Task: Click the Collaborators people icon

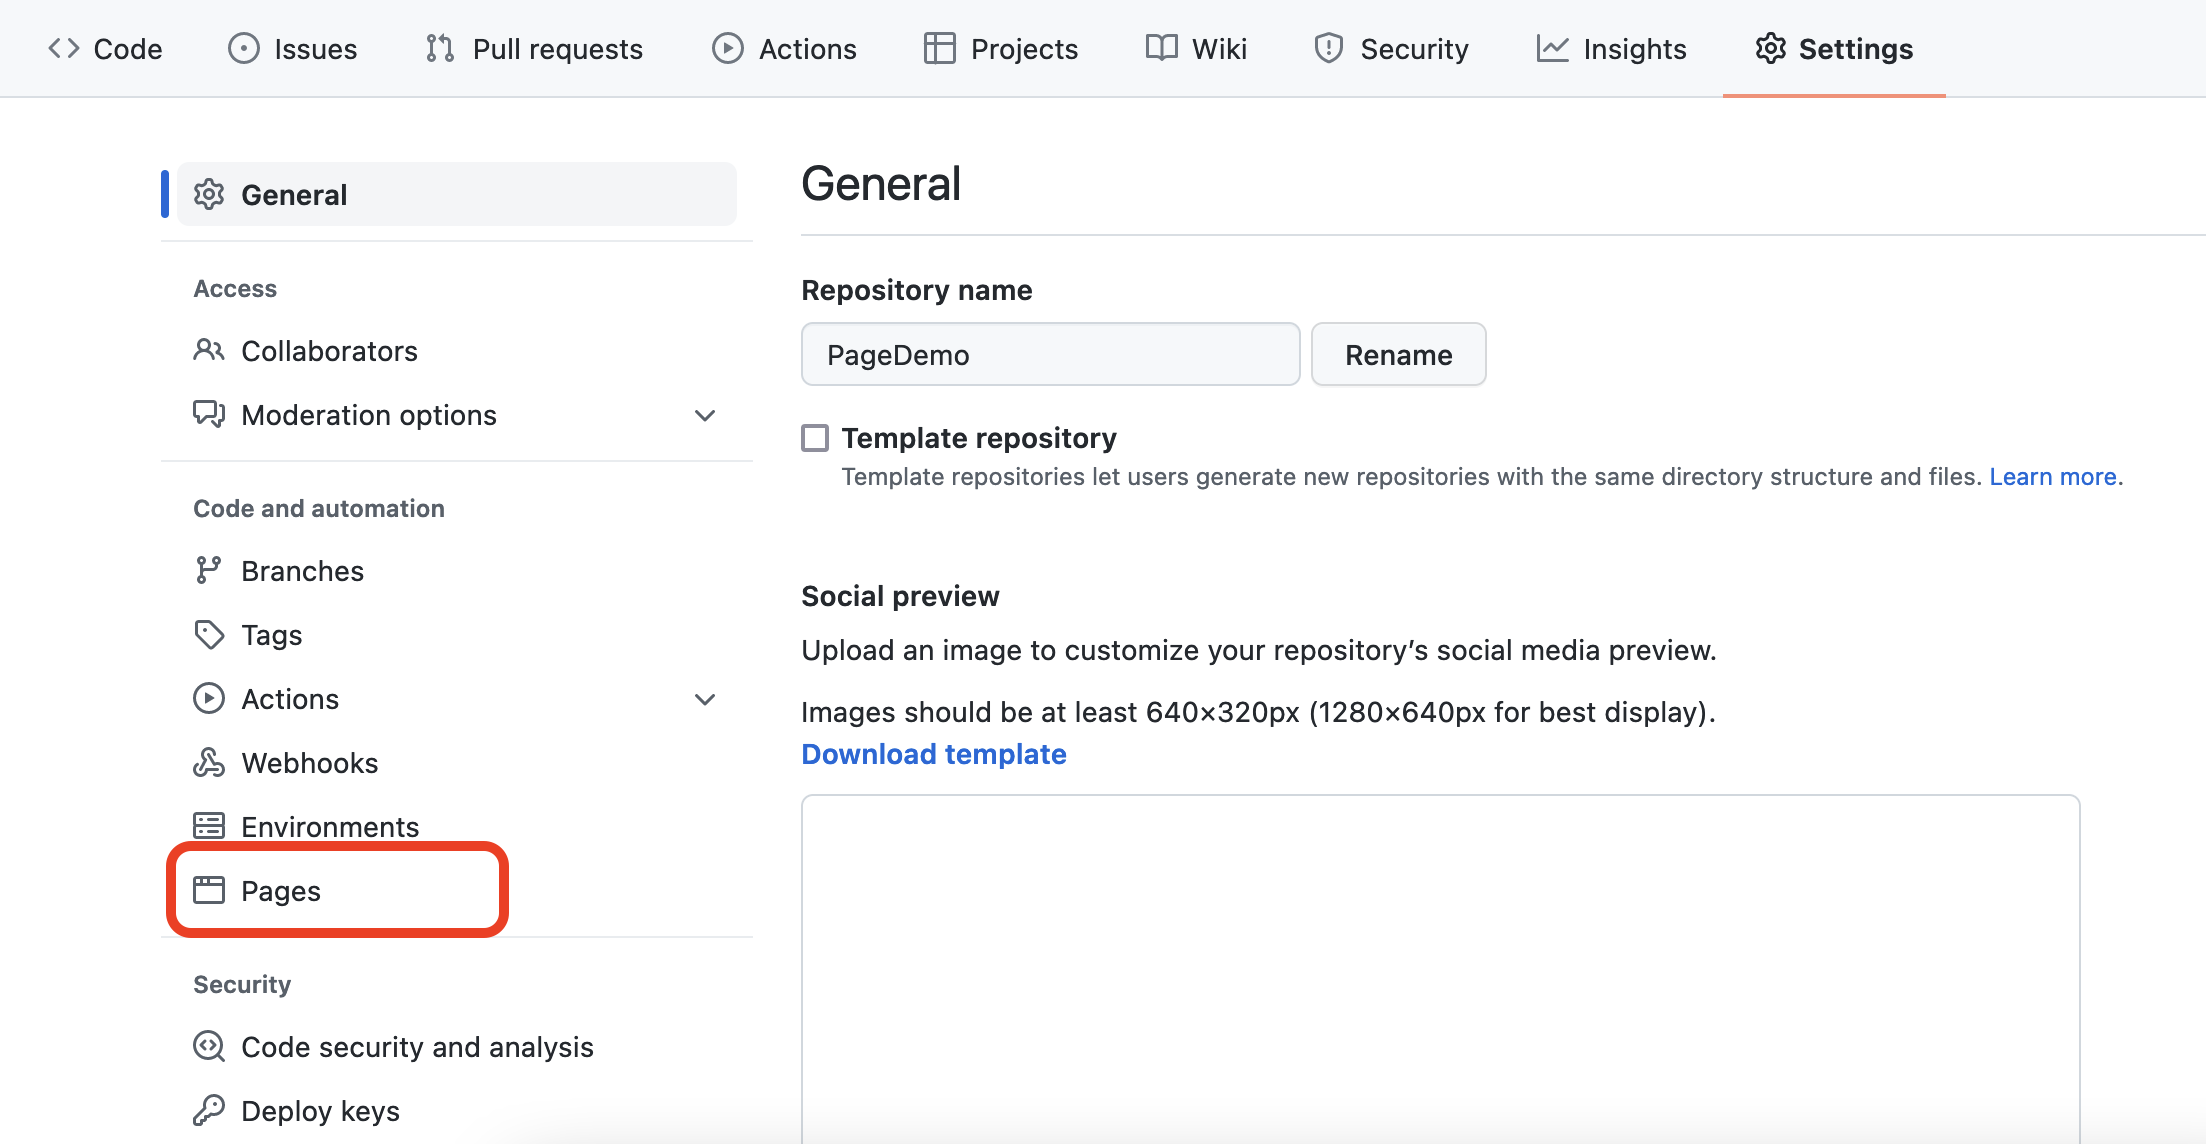Action: click(x=208, y=350)
